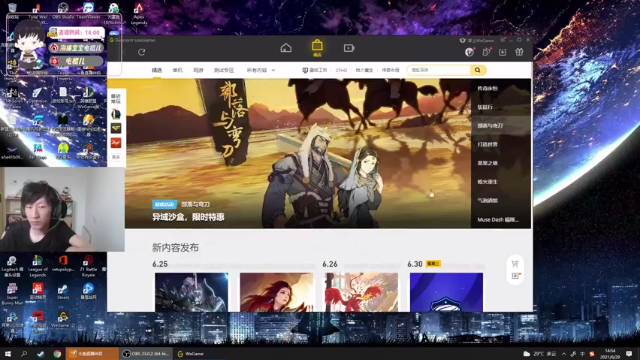Launch the CrossFire icon in recent-games sidebar
The height and width of the screenshot is (360, 640).
coord(116,128)
